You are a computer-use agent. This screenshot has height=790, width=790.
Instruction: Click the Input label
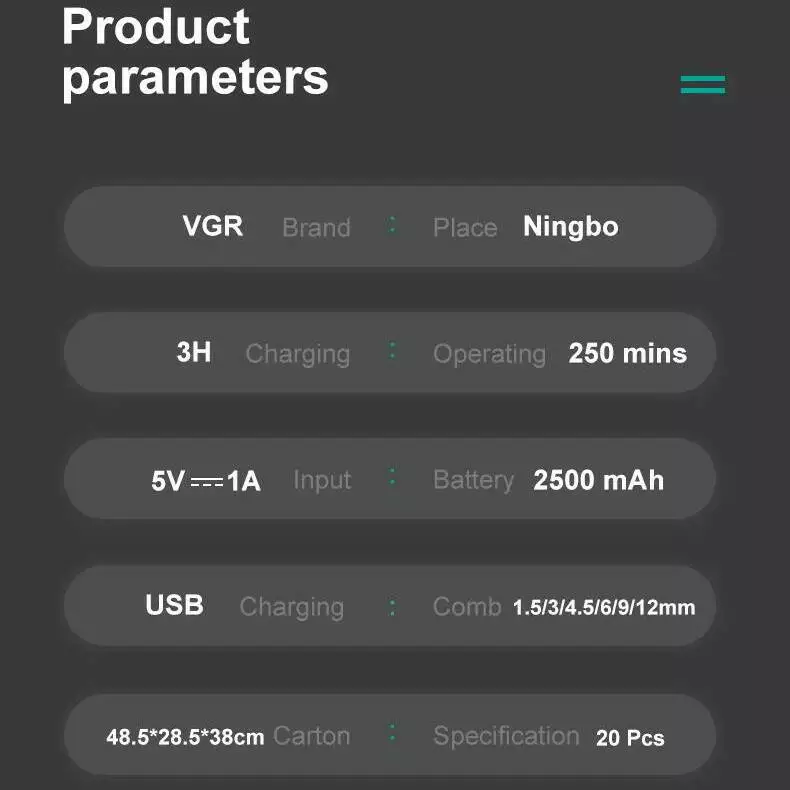click(322, 480)
